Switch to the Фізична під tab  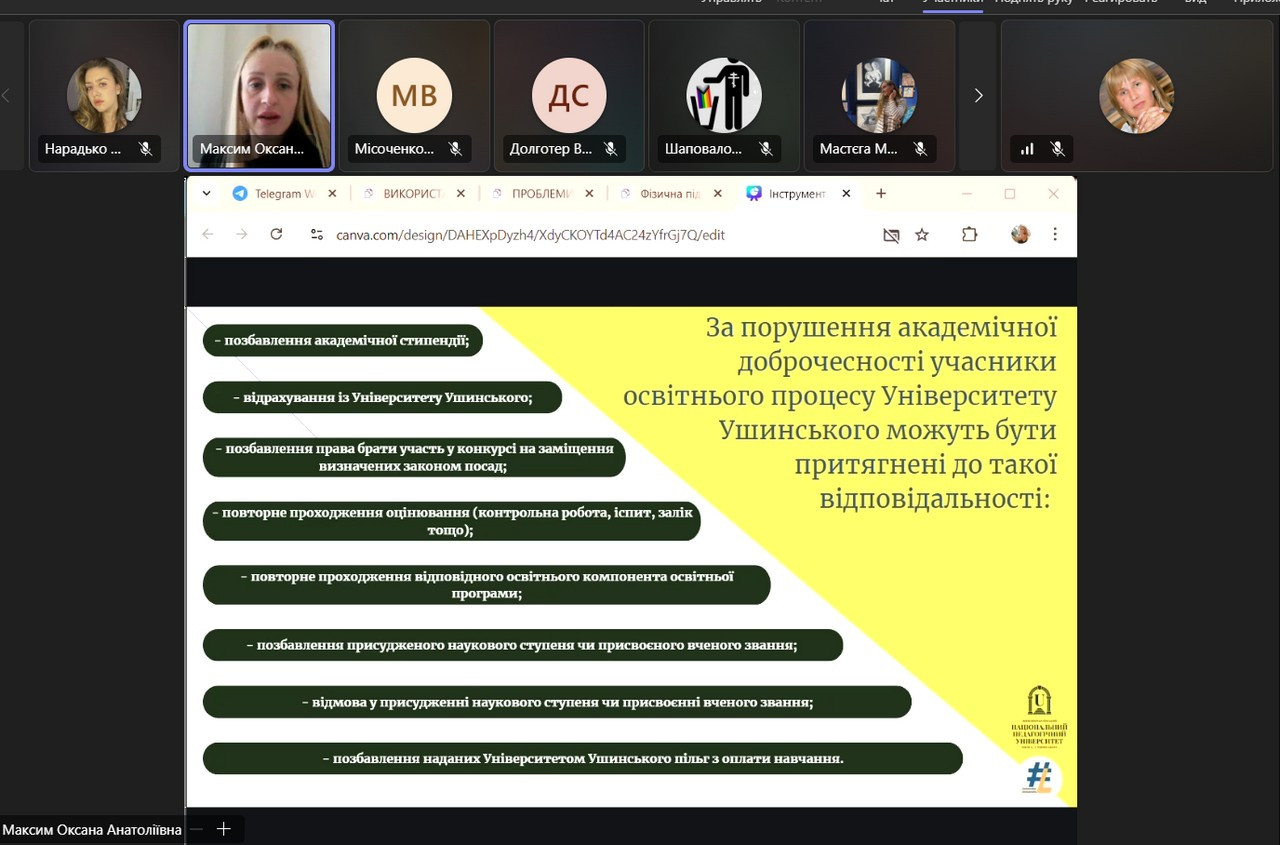tap(670, 194)
